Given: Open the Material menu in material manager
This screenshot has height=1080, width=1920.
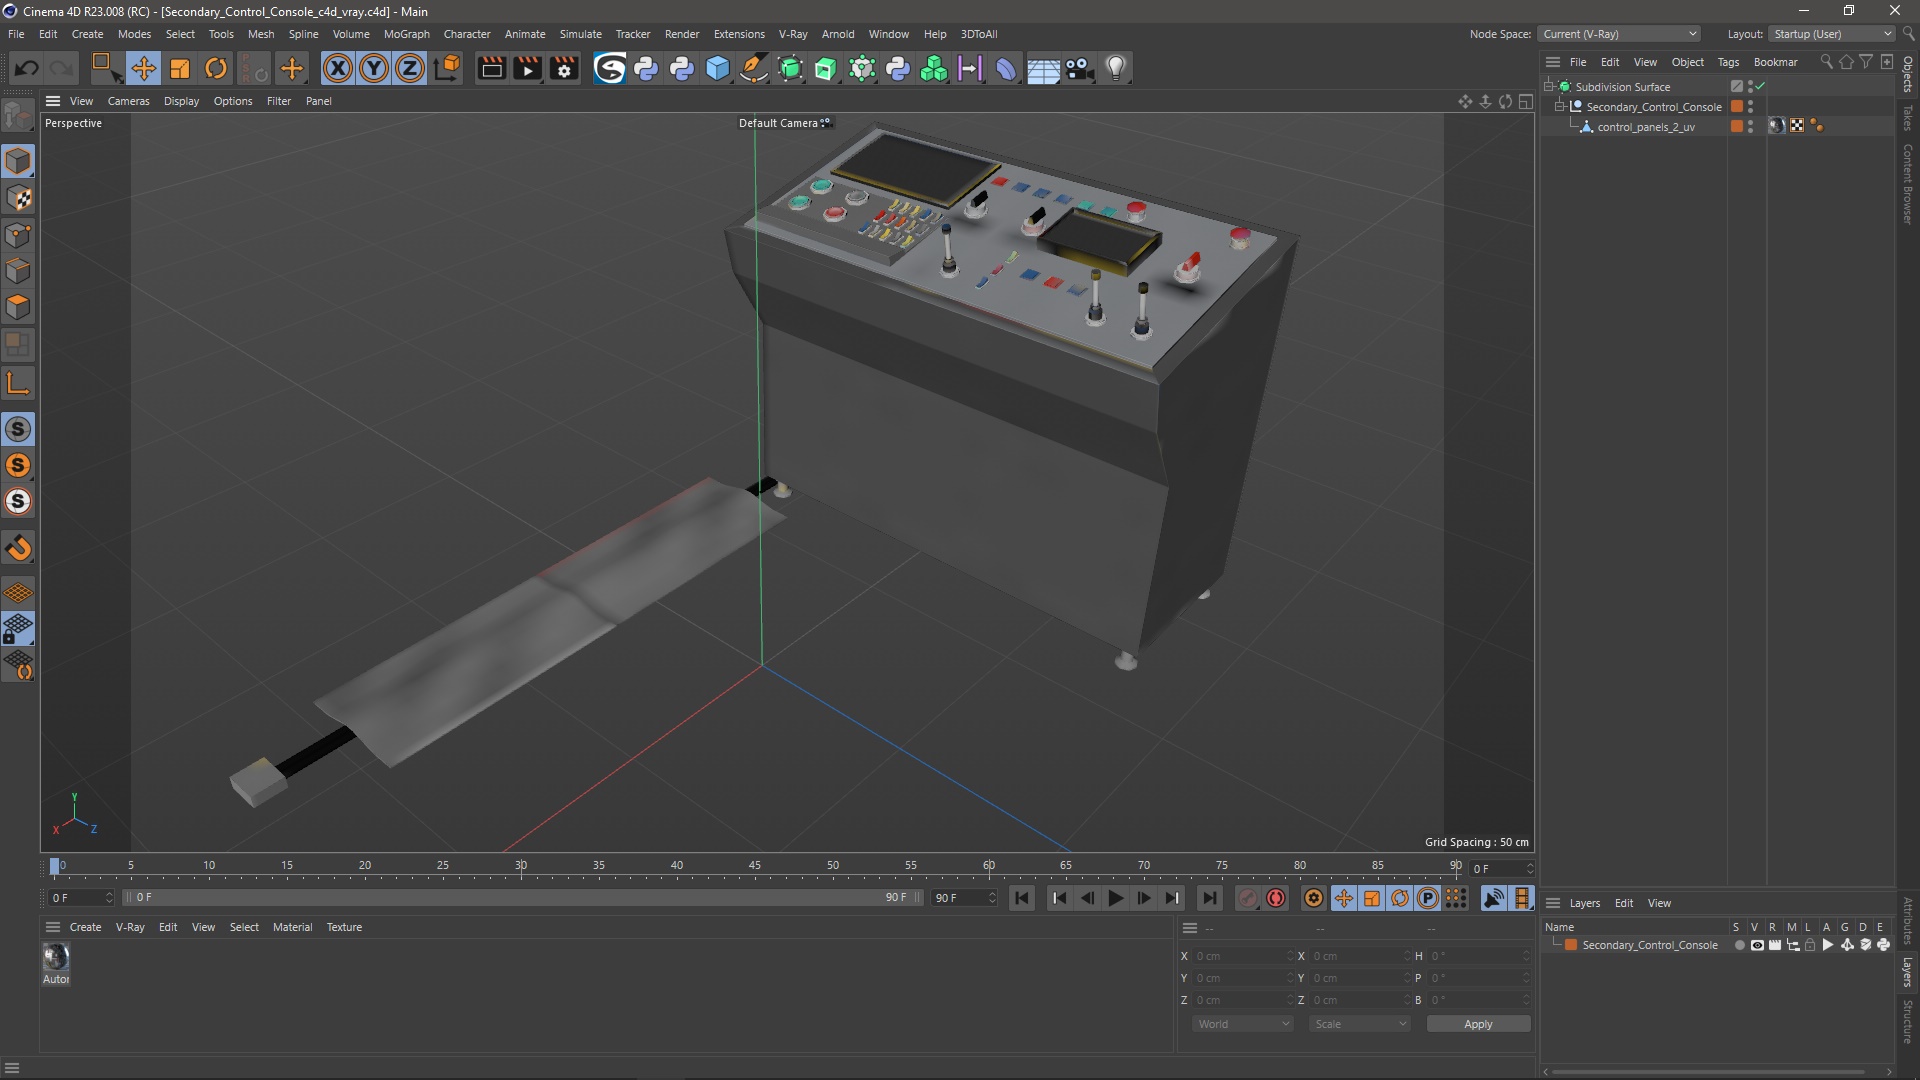Looking at the screenshot, I should 292,927.
